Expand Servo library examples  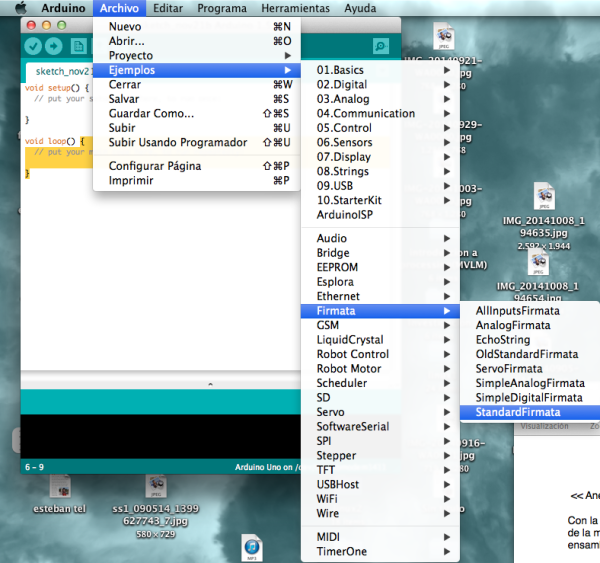pyautogui.click(x=380, y=412)
